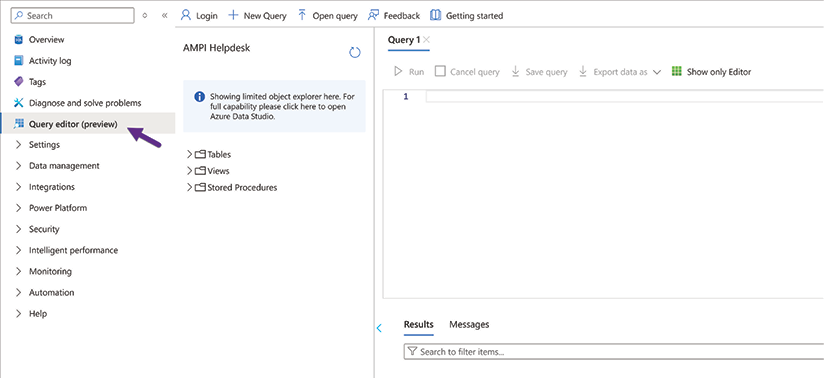
Task: Click the Export data as icon
Action: (x=583, y=71)
